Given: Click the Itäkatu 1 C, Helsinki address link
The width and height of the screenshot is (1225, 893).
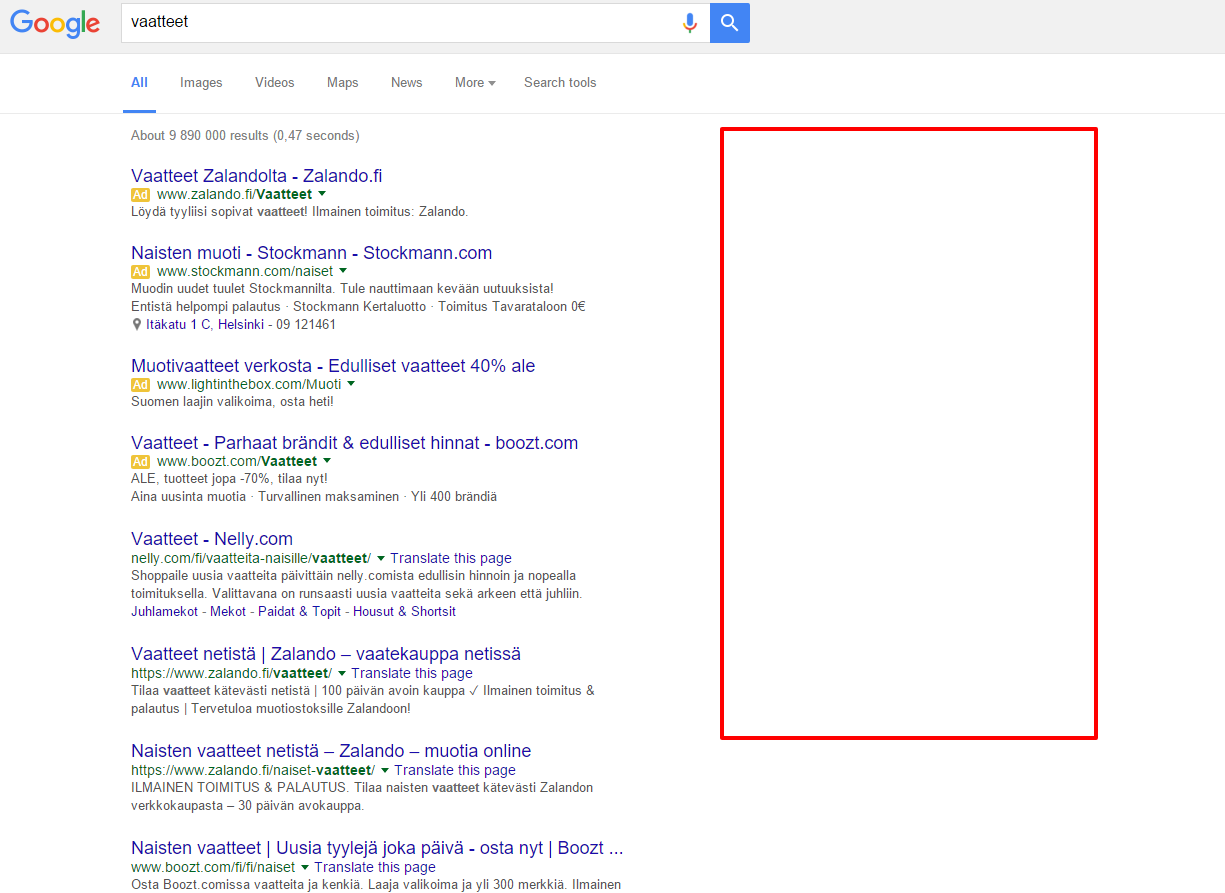Looking at the screenshot, I should (x=205, y=325).
